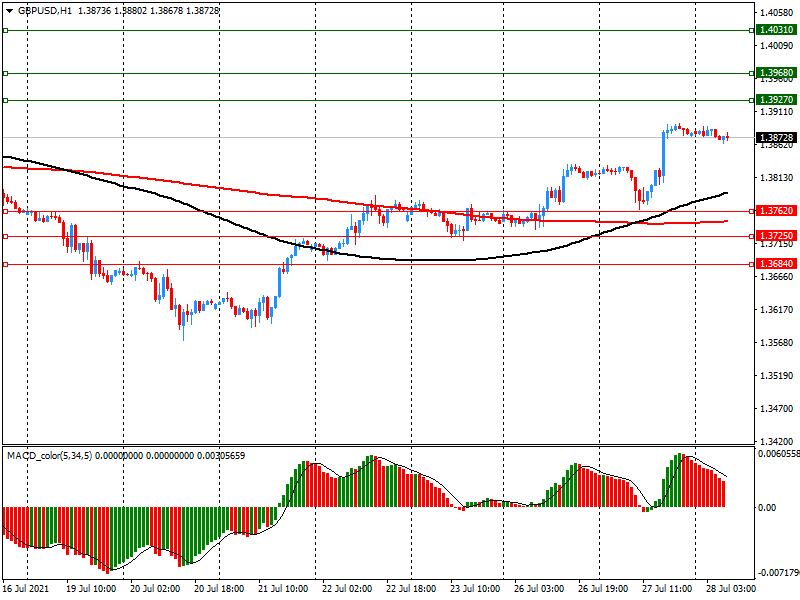Select the right handle of the 1.40310 line
This screenshot has height=600, width=800.
point(751,31)
